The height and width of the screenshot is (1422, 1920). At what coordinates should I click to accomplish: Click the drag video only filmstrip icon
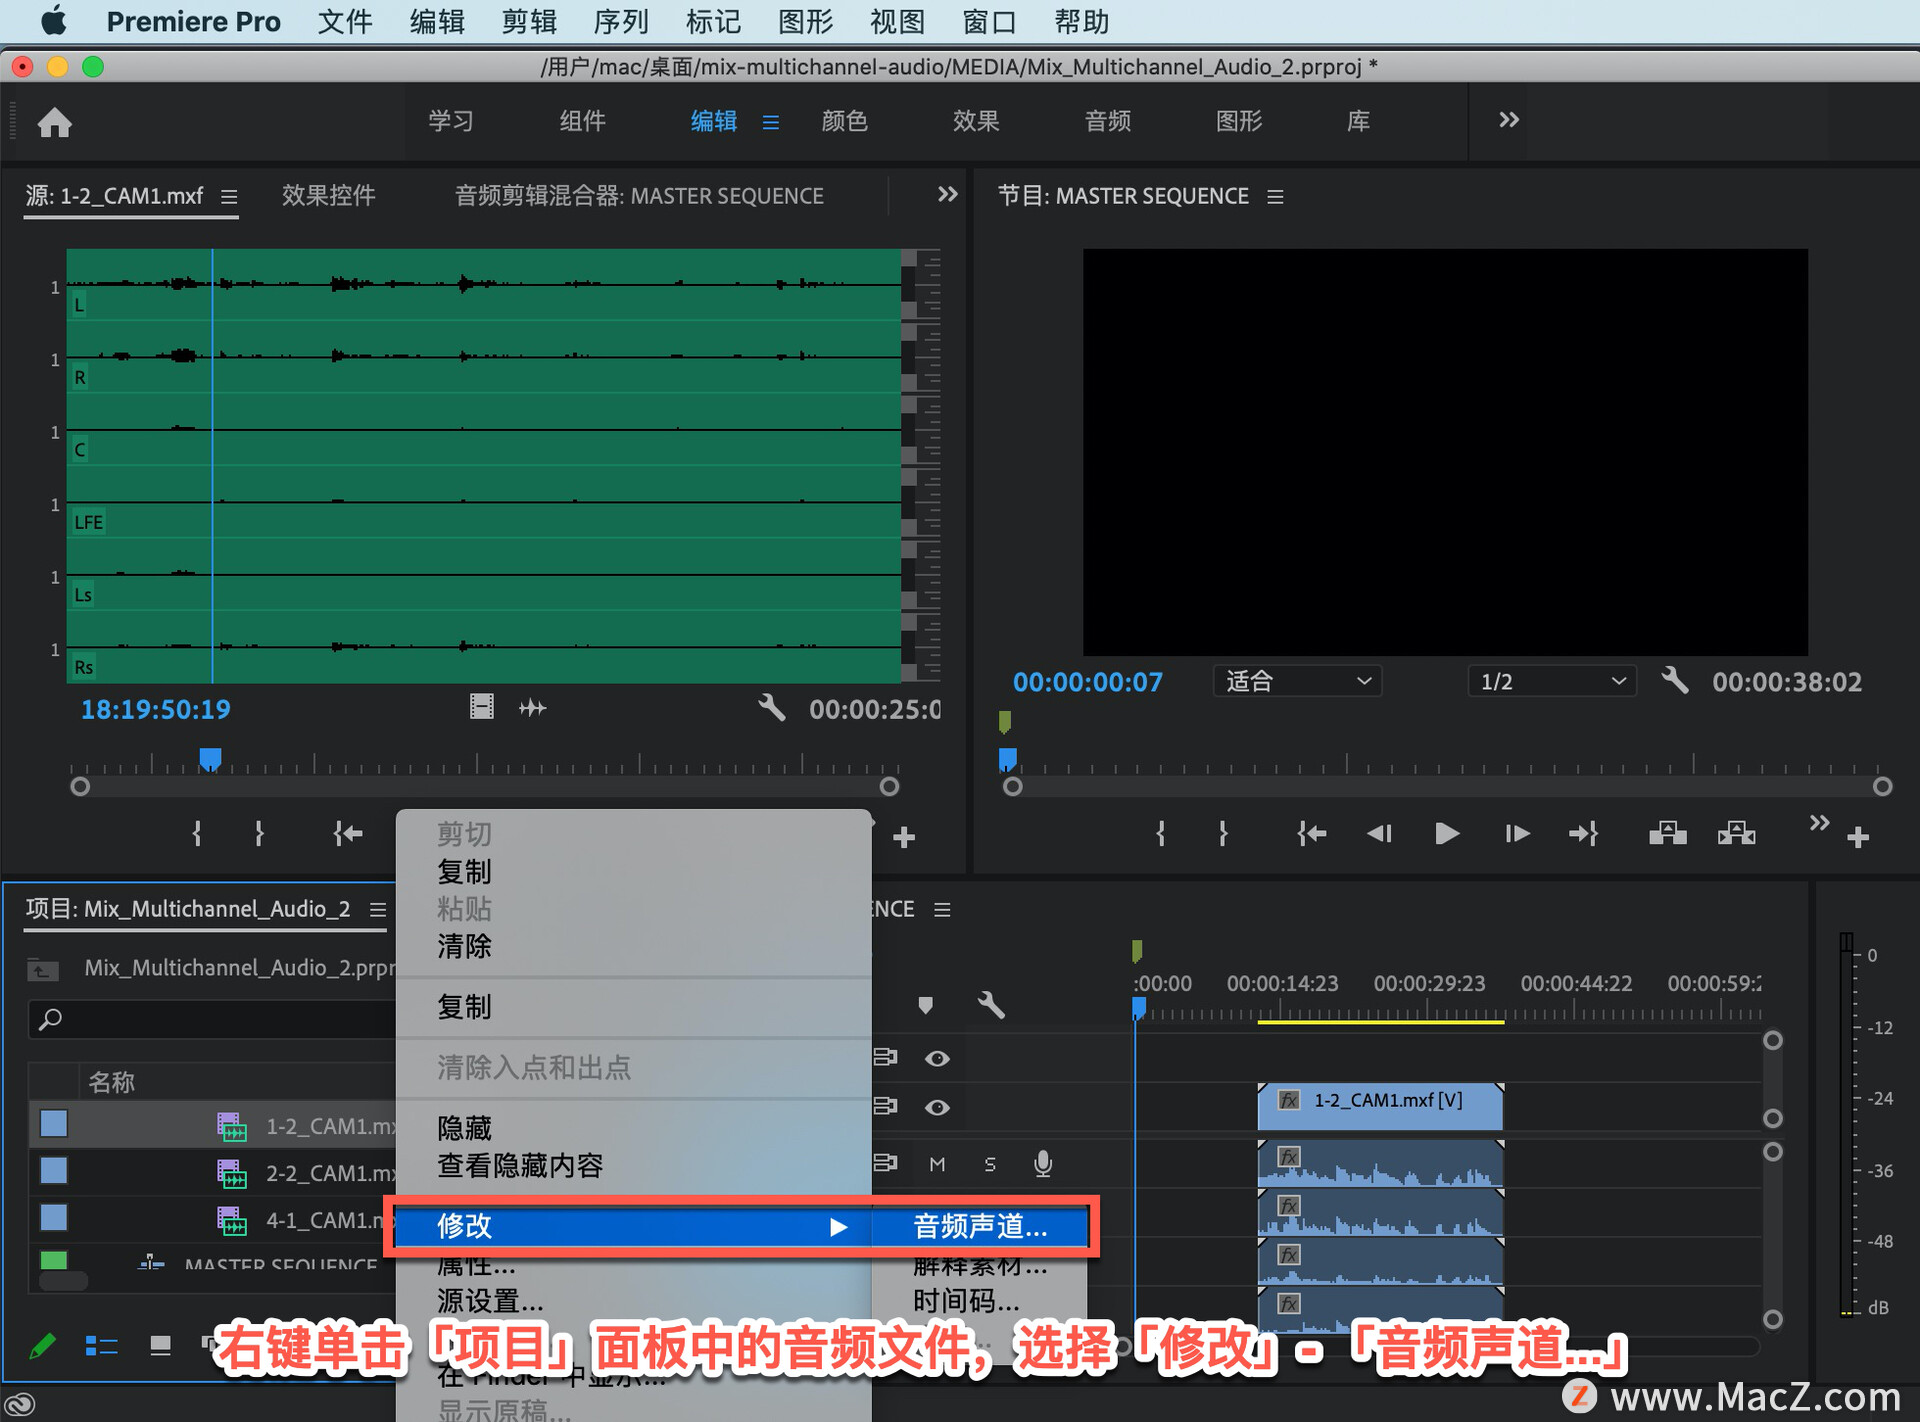482,707
